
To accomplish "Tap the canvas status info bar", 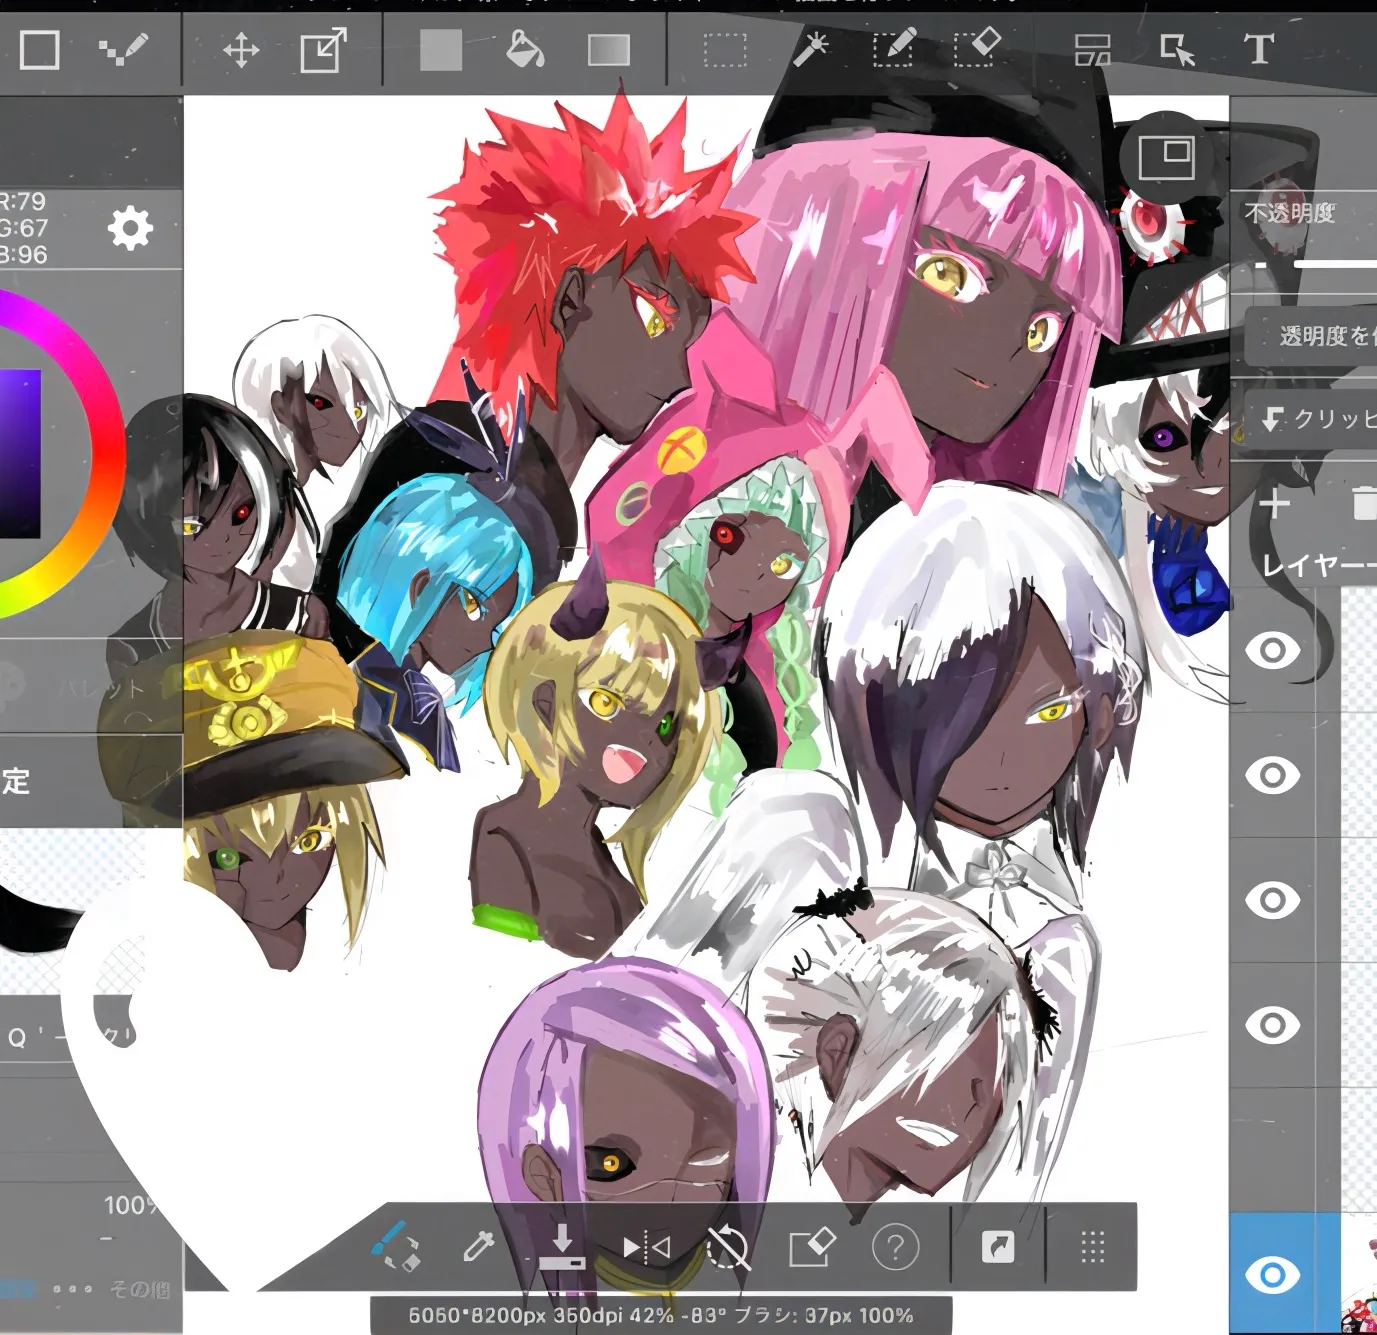I will 661,1315.
